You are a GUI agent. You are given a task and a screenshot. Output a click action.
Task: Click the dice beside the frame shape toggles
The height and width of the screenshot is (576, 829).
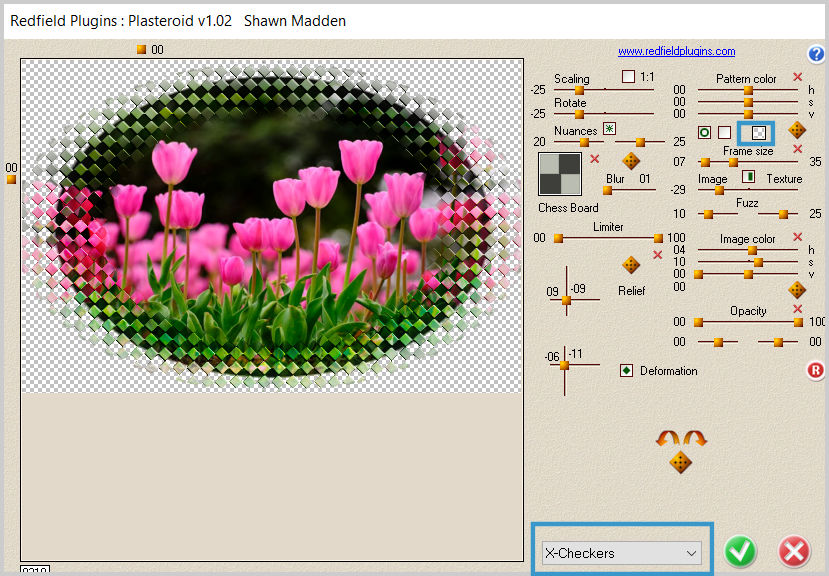[797, 130]
